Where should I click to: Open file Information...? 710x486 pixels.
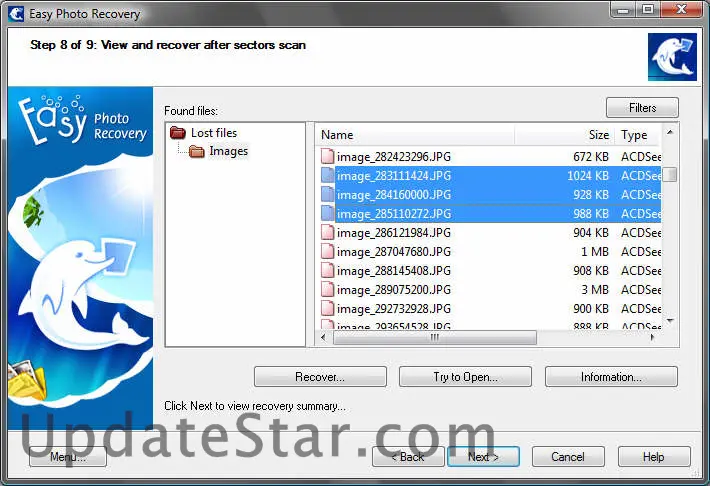pos(611,377)
